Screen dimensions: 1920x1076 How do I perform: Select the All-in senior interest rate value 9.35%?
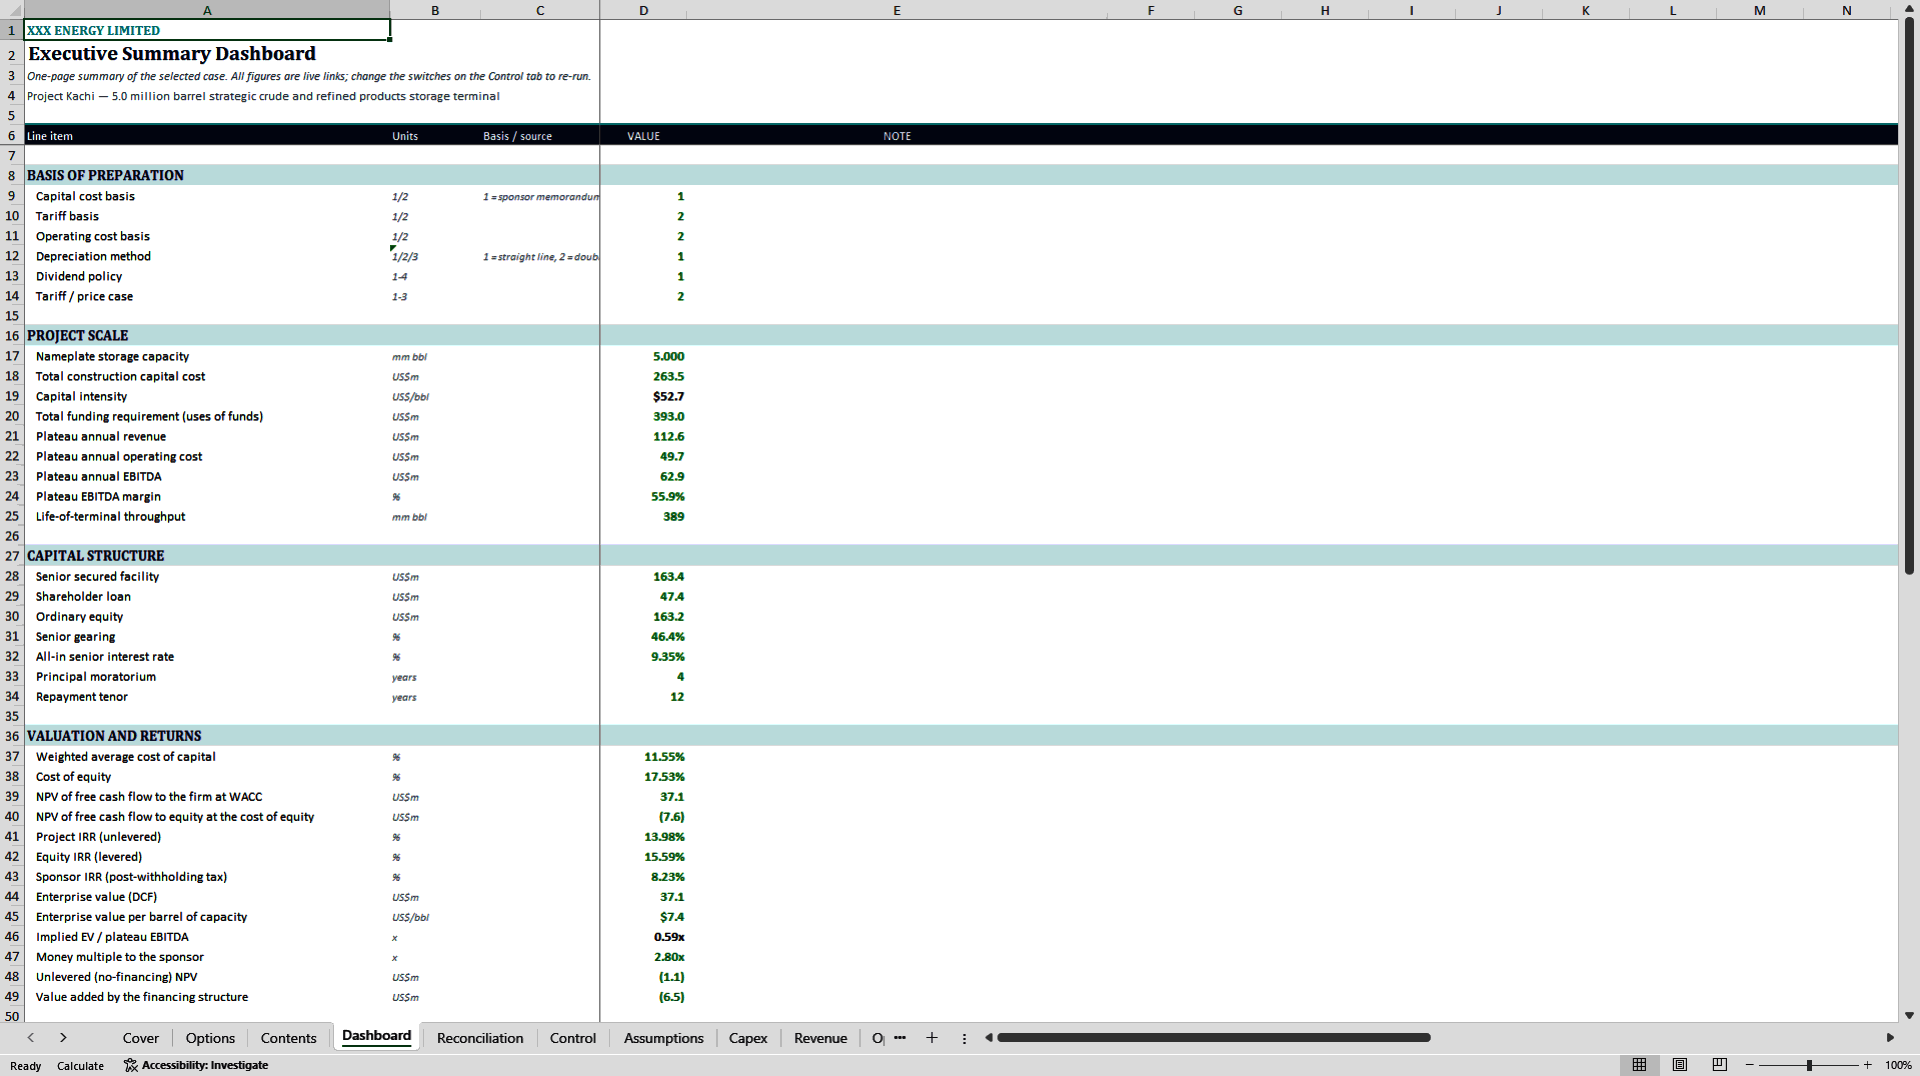click(643, 657)
